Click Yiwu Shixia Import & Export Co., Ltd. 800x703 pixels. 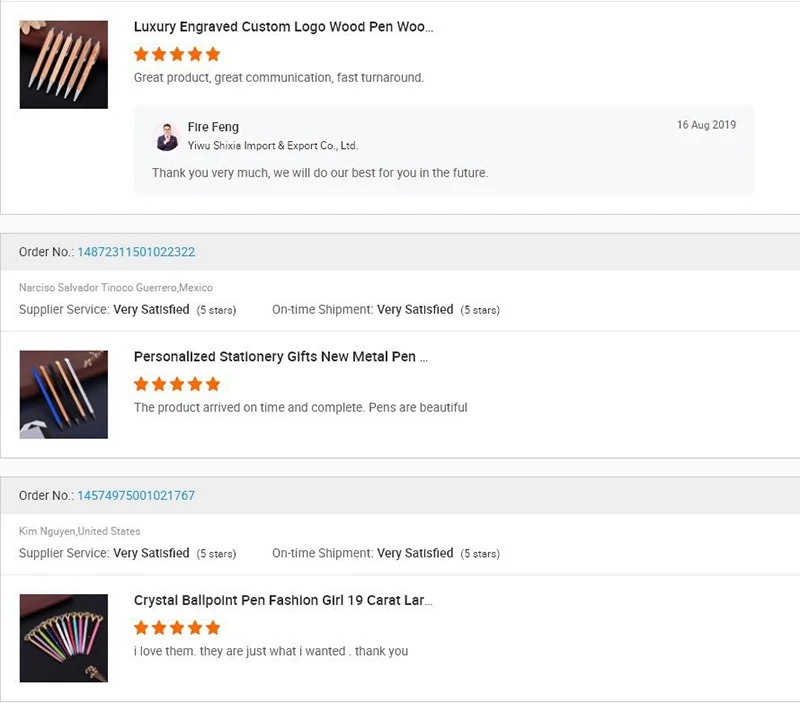pos(272,146)
